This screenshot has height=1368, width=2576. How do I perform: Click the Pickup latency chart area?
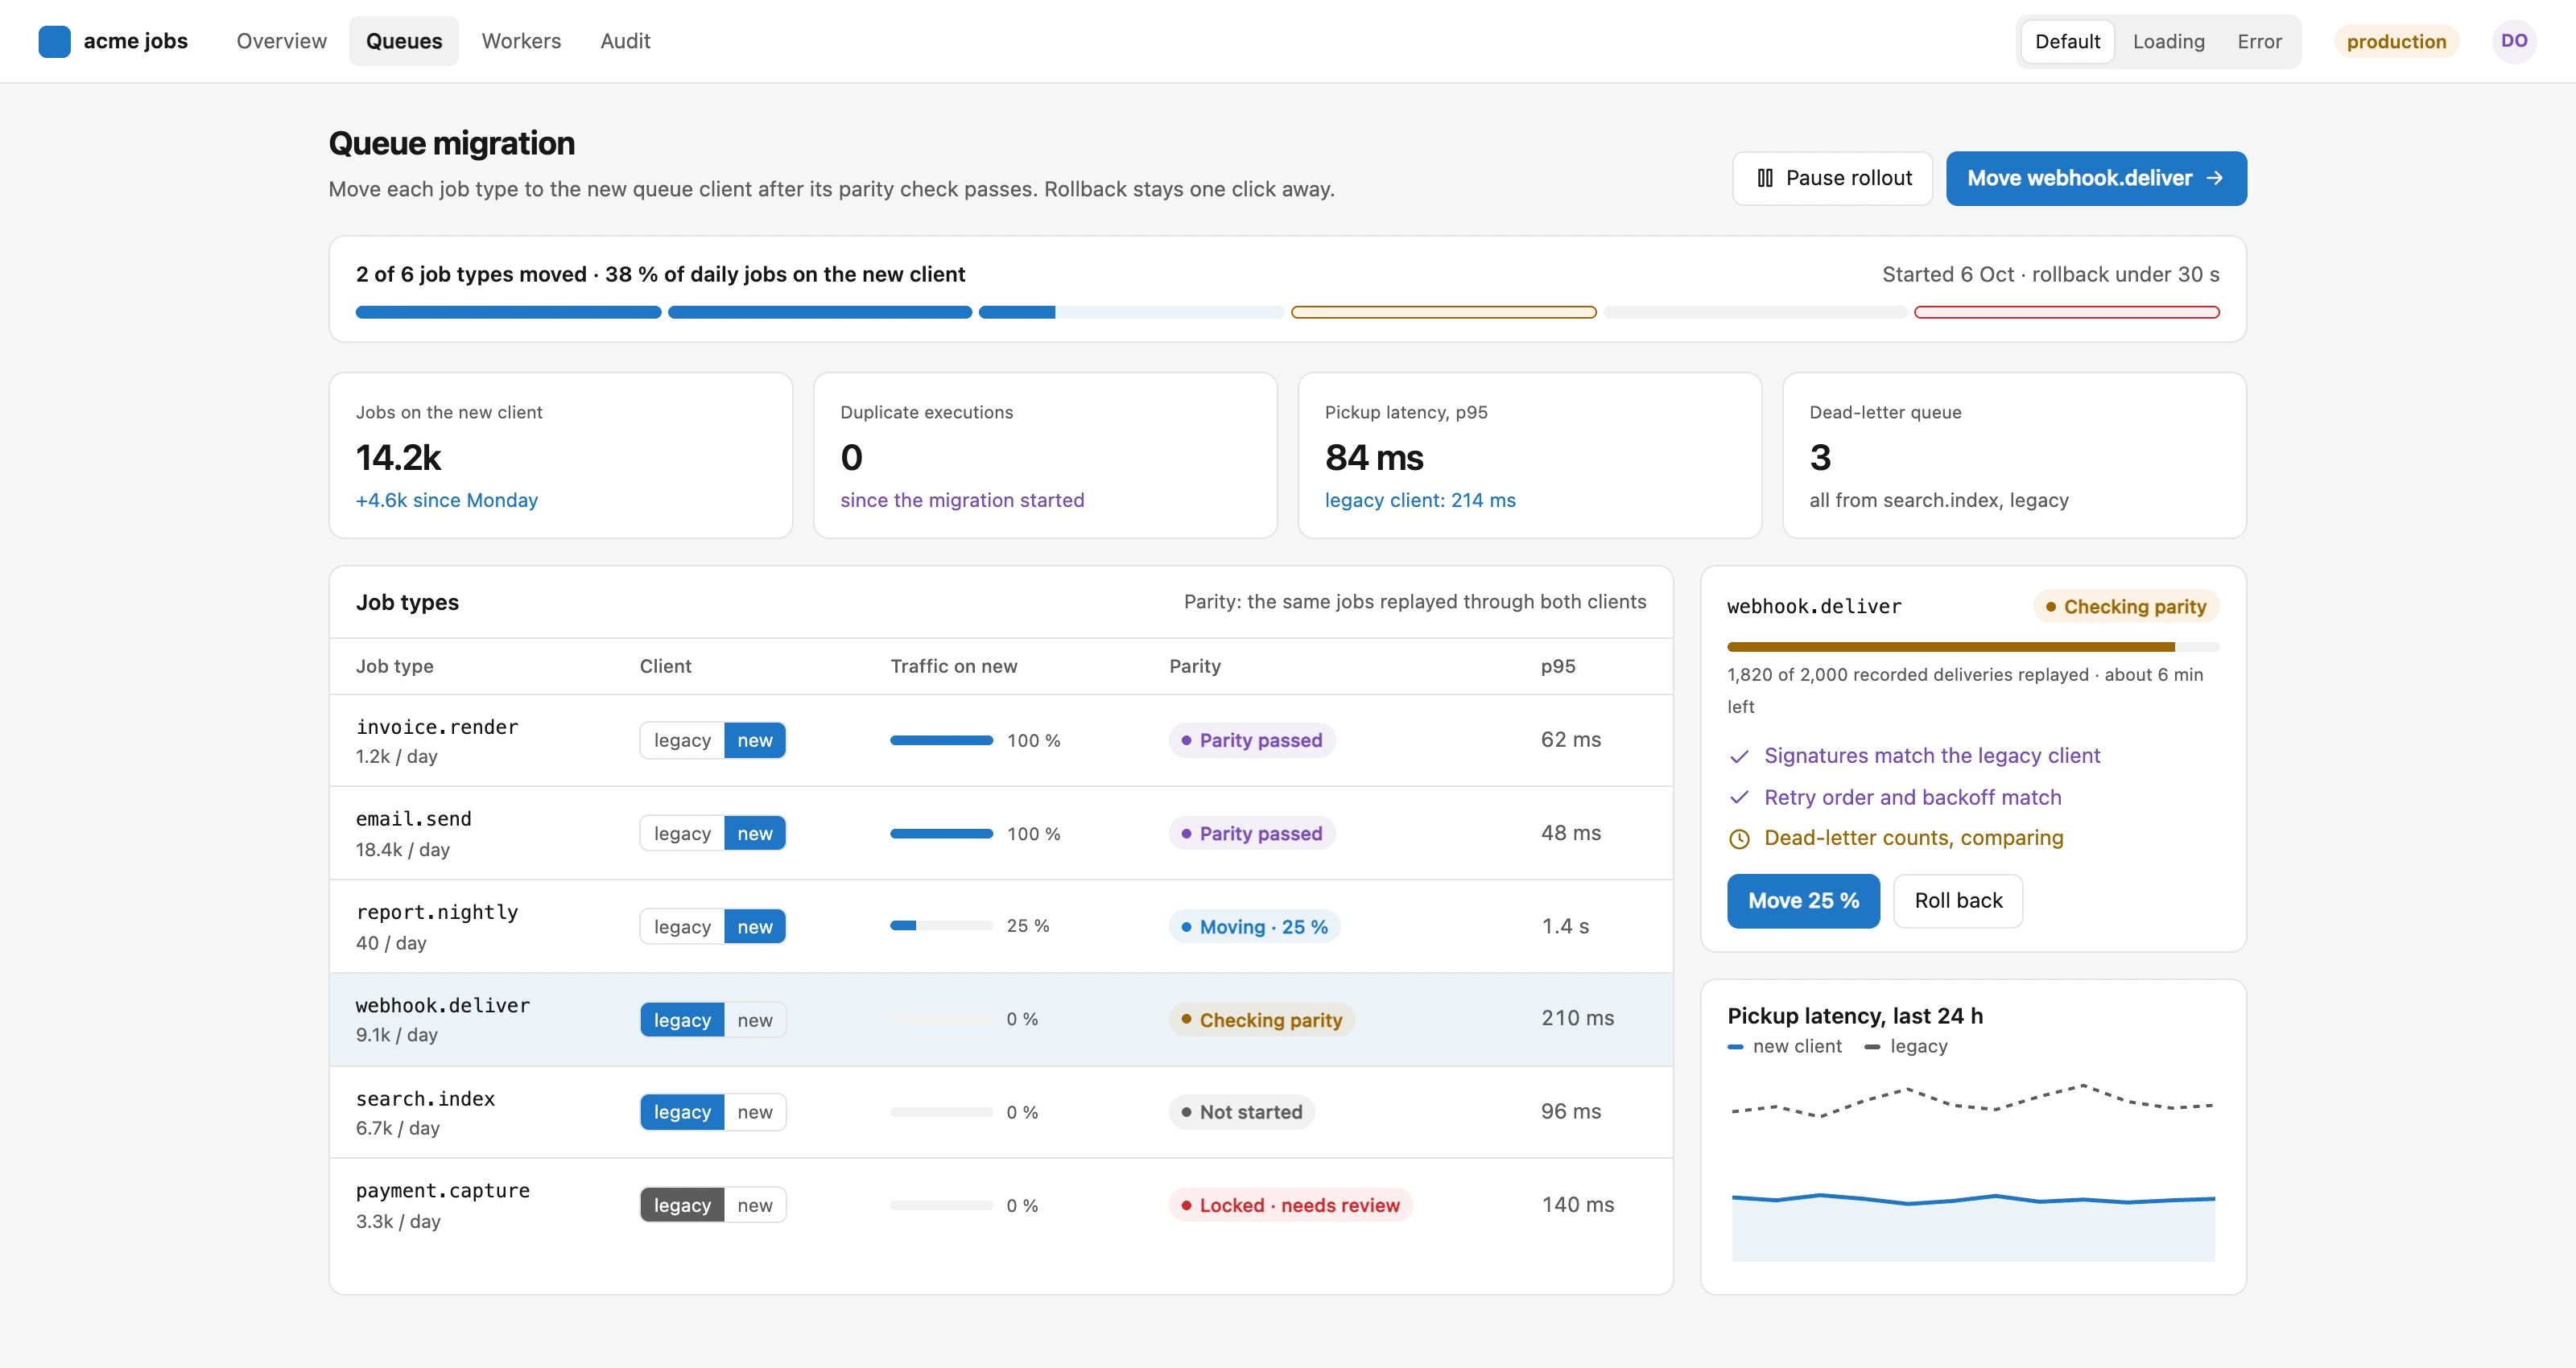click(1972, 1170)
